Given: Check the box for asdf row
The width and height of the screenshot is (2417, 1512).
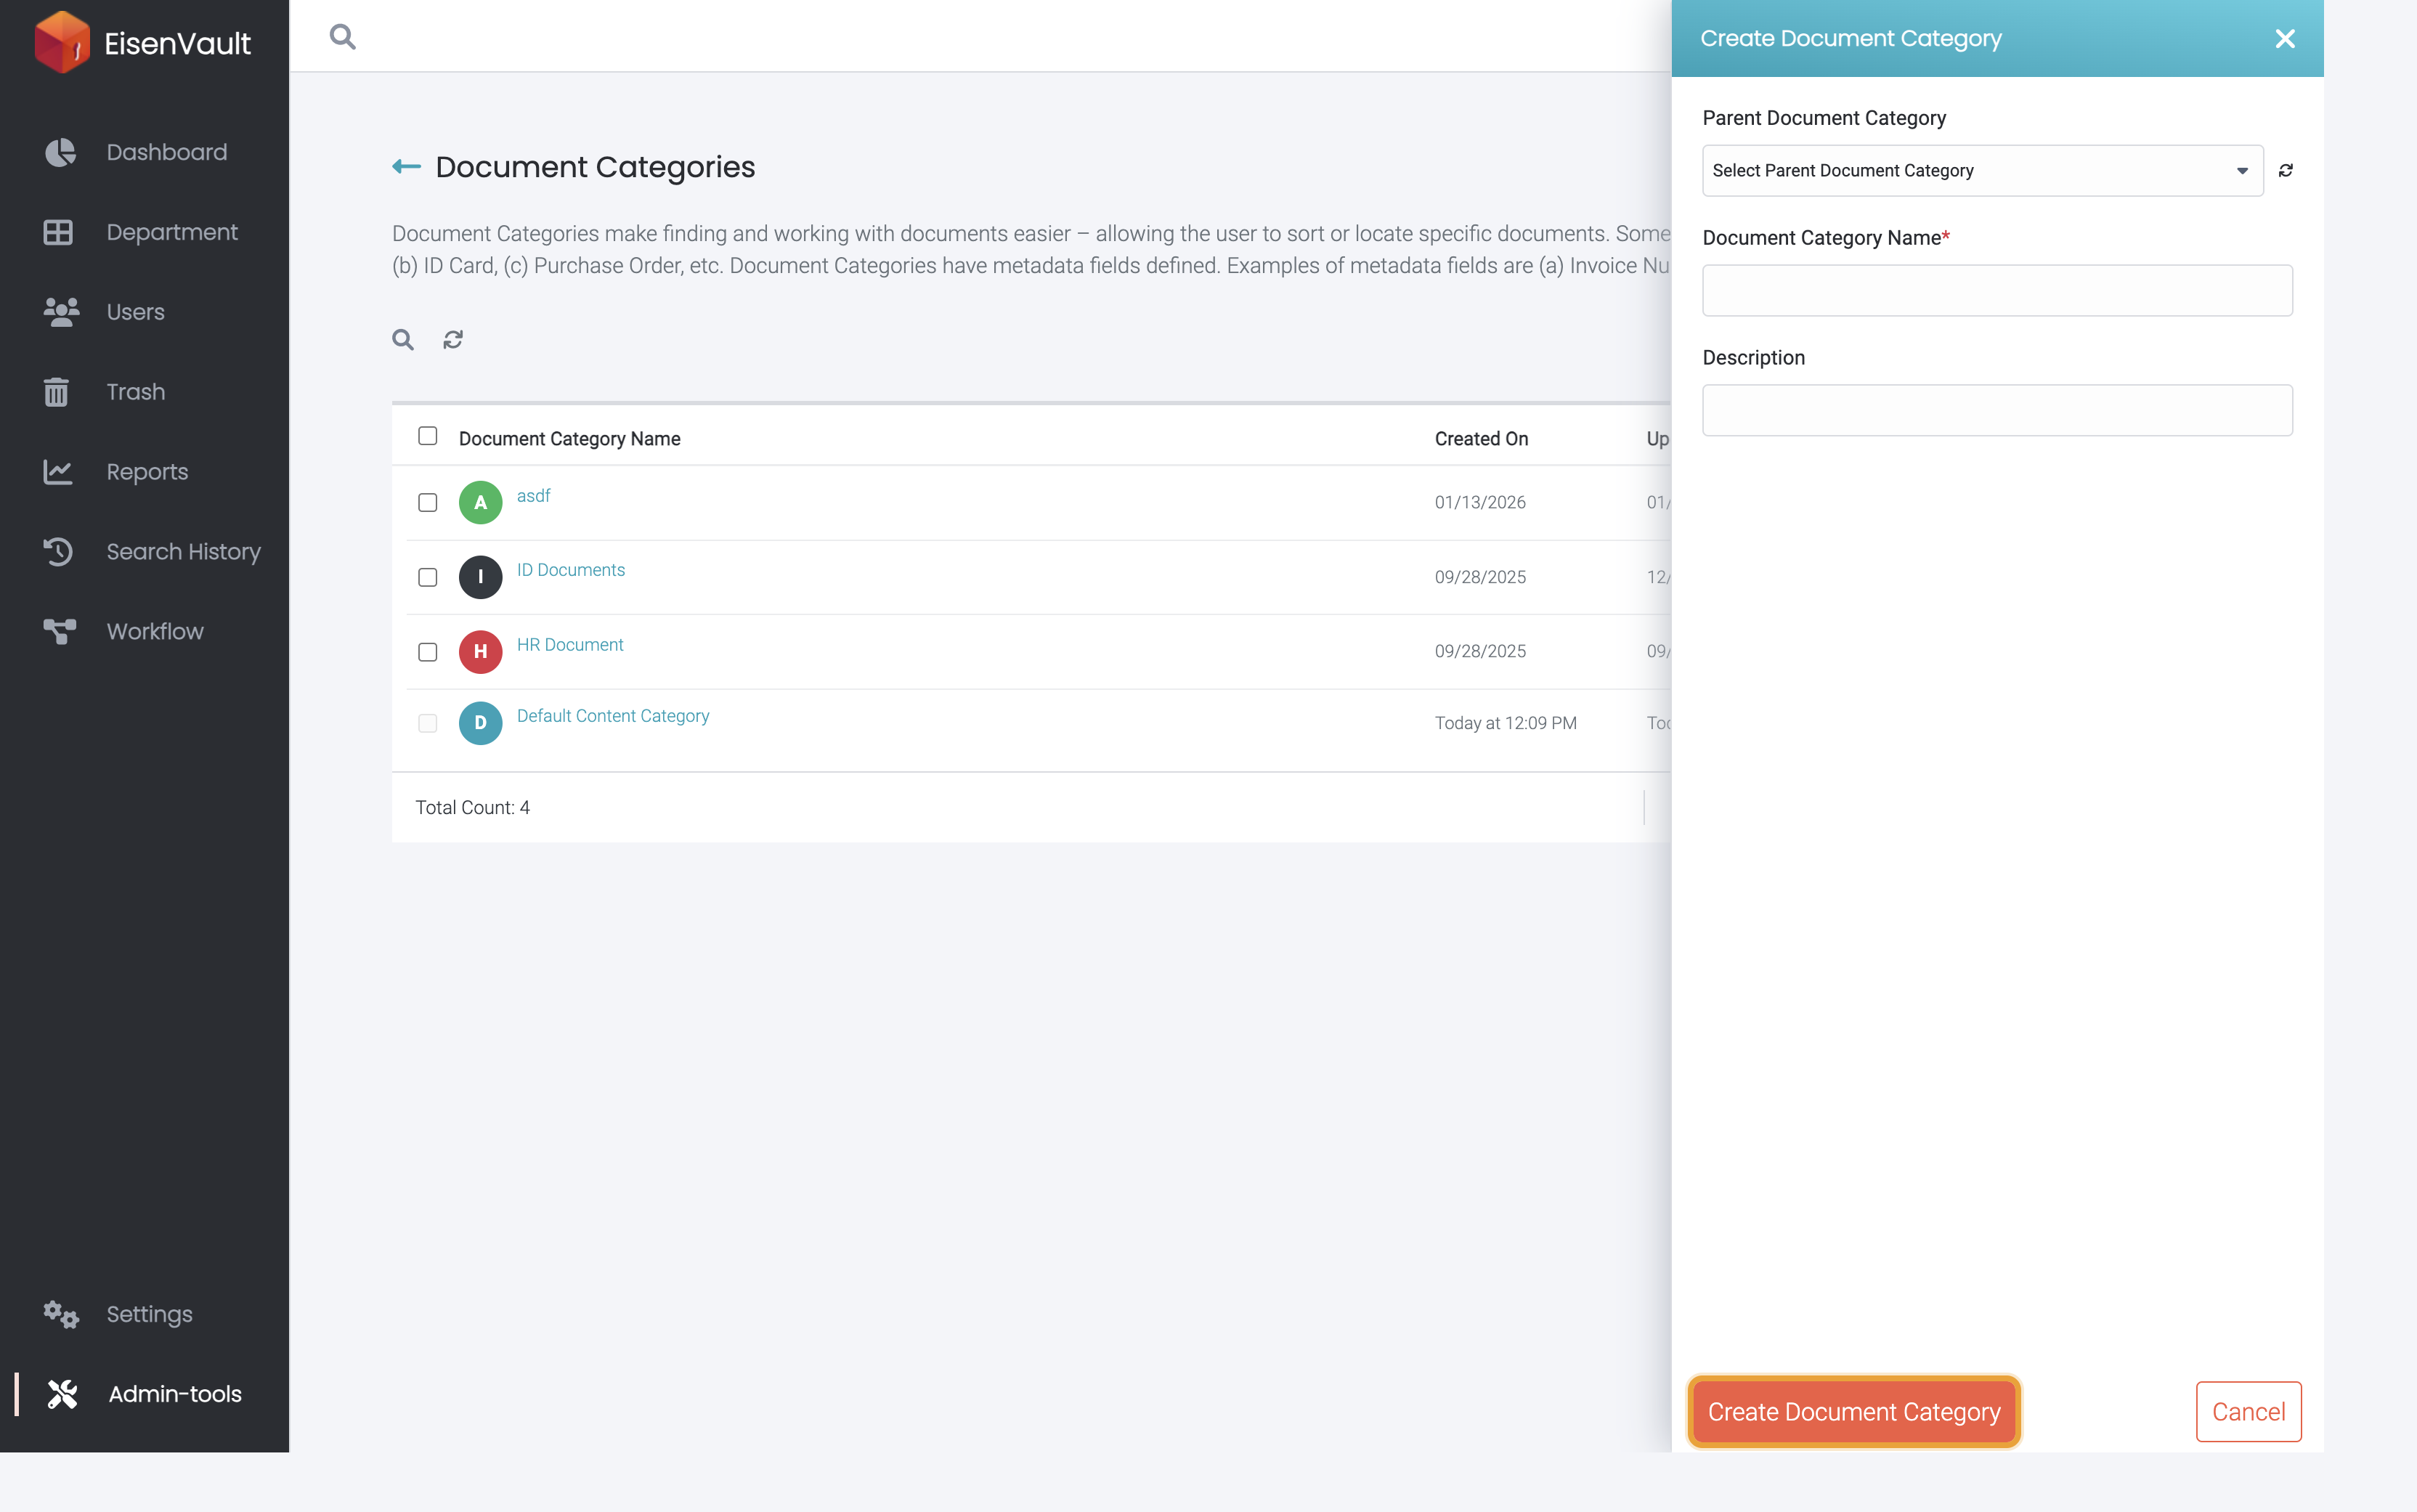Looking at the screenshot, I should click(427, 502).
